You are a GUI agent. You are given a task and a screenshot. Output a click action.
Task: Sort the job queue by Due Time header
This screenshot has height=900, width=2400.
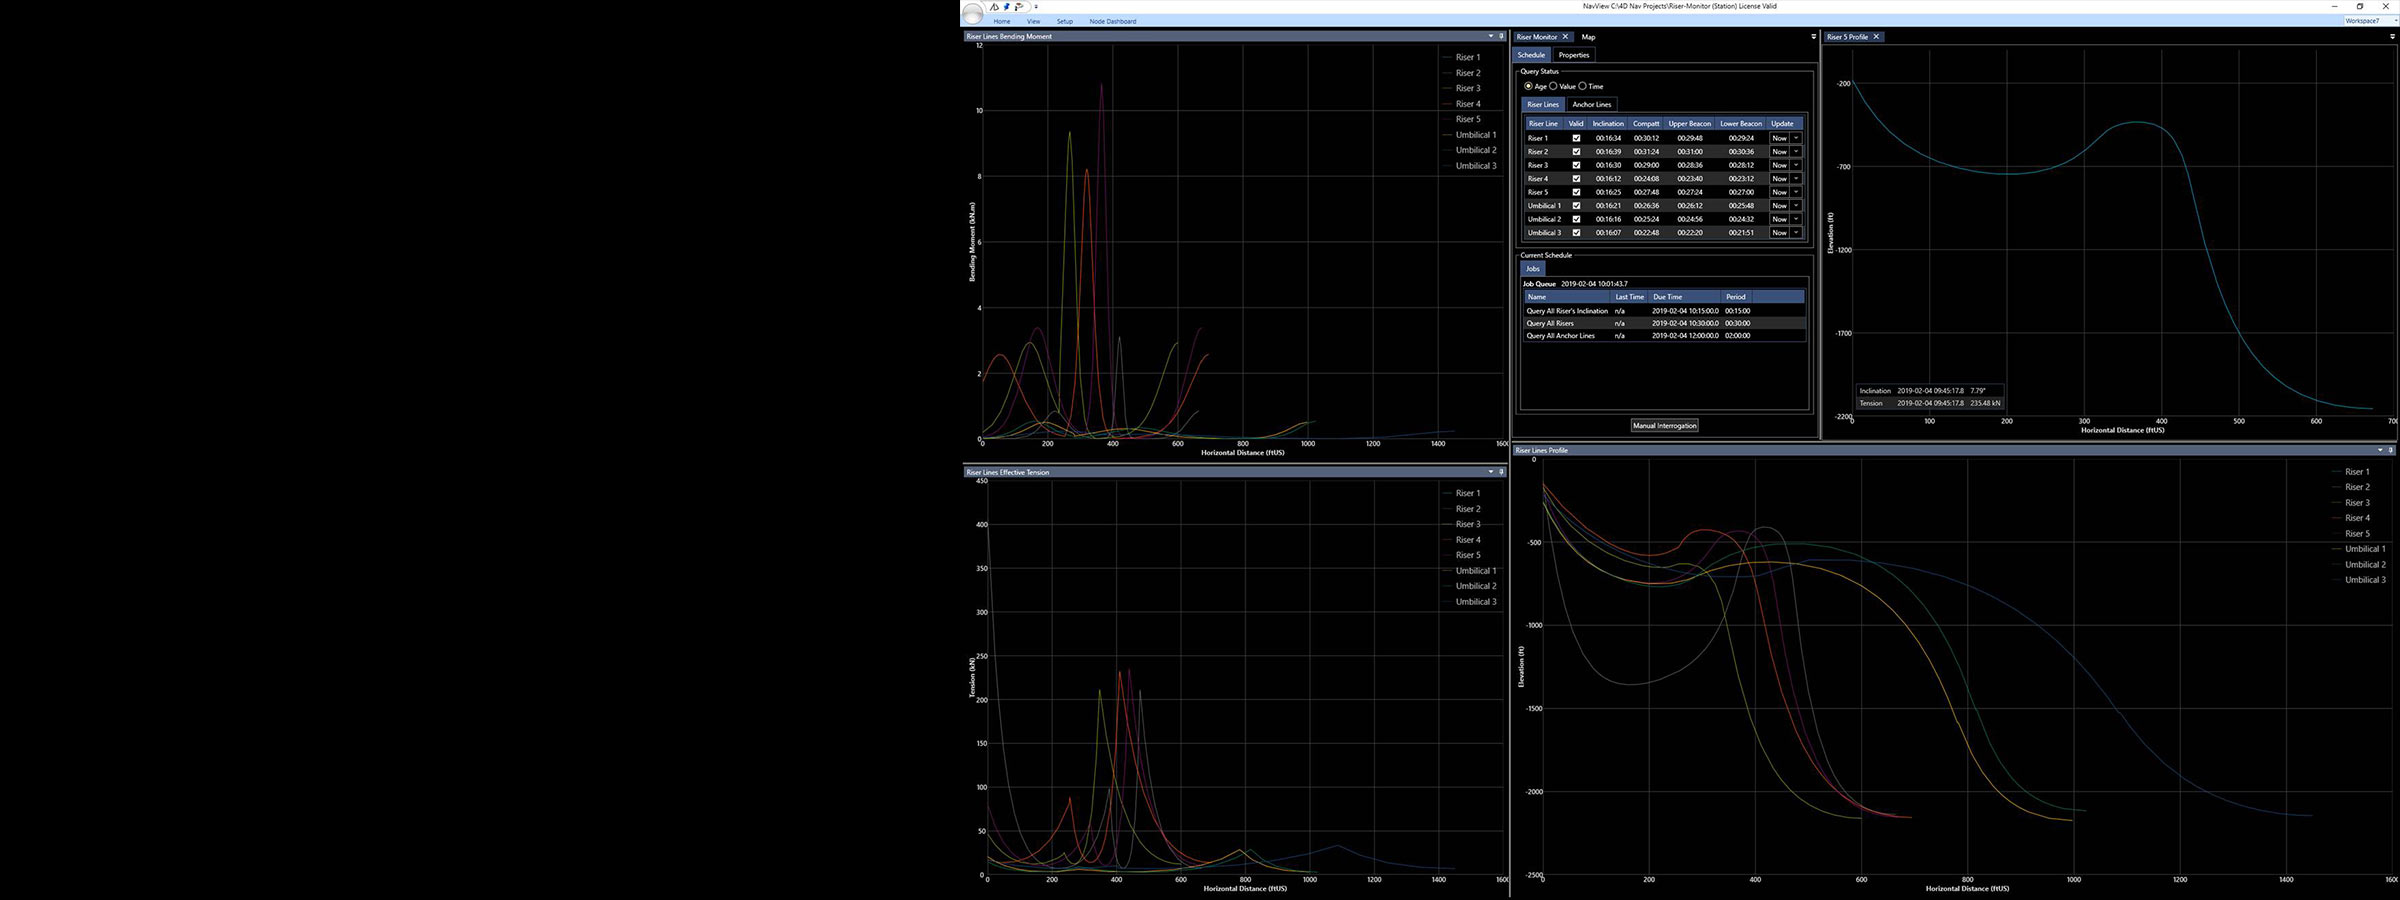(x=1685, y=297)
